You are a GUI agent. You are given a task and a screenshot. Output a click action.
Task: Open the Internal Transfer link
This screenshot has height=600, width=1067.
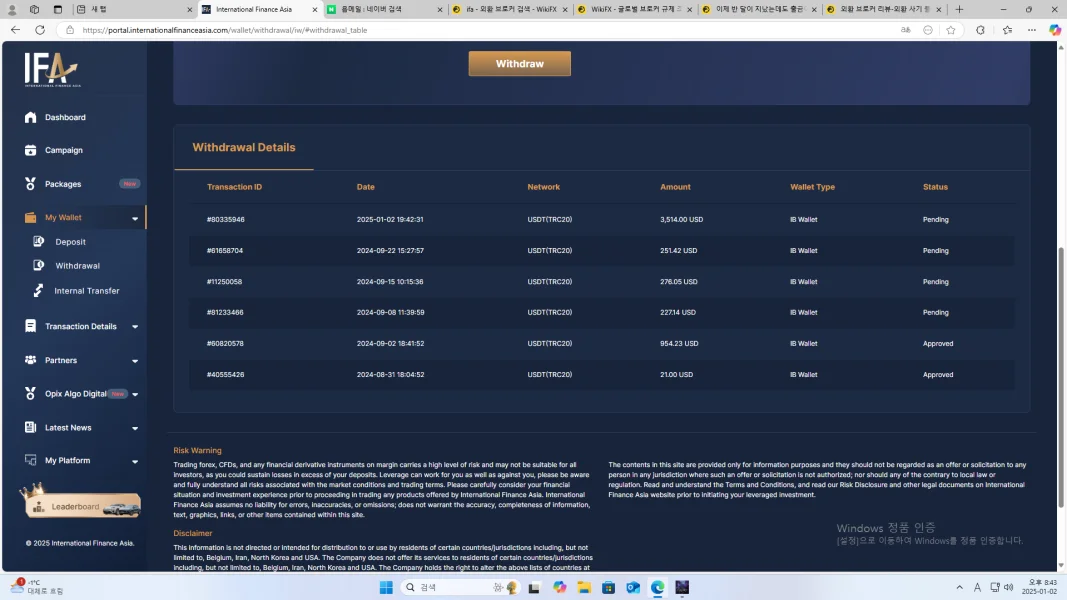tap(86, 290)
